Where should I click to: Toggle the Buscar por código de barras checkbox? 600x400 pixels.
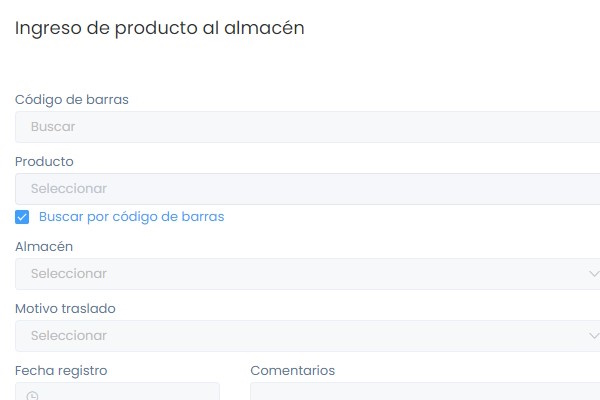pos(22,217)
